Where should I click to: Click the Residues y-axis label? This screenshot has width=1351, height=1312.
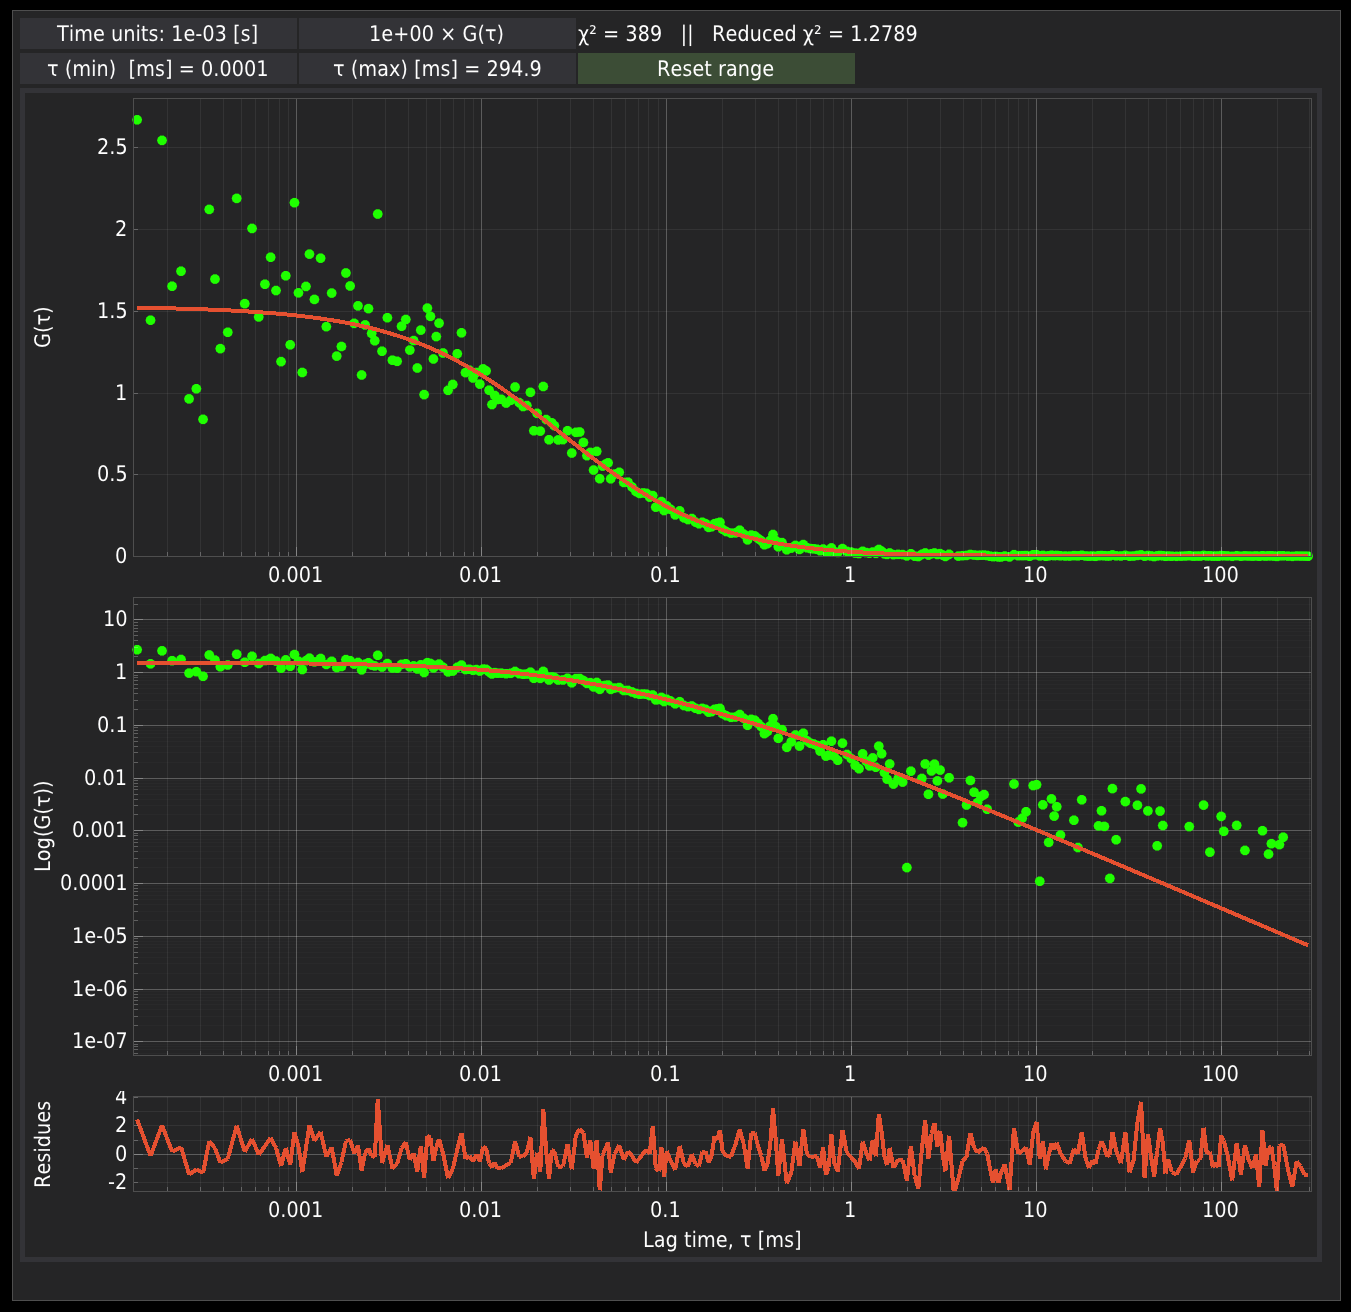click(x=43, y=1144)
